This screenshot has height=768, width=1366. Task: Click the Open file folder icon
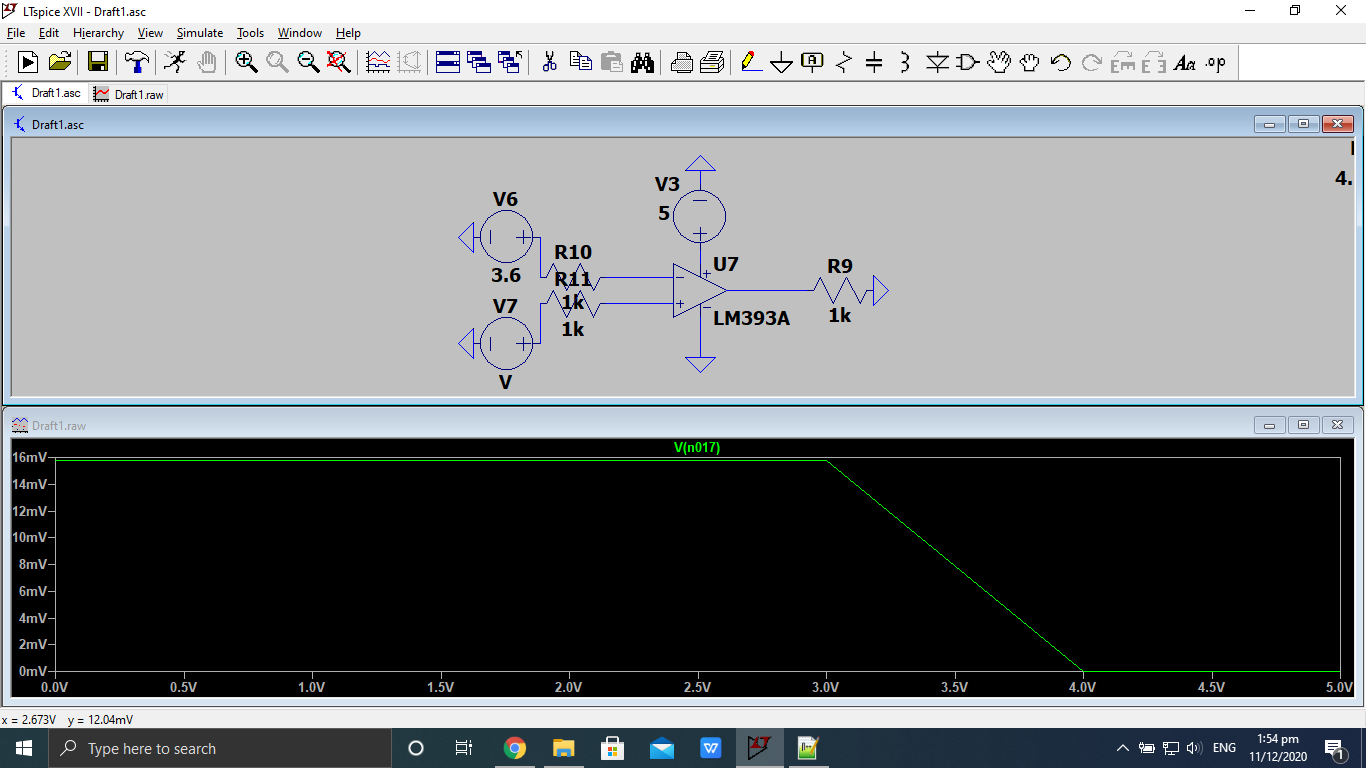[60, 62]
